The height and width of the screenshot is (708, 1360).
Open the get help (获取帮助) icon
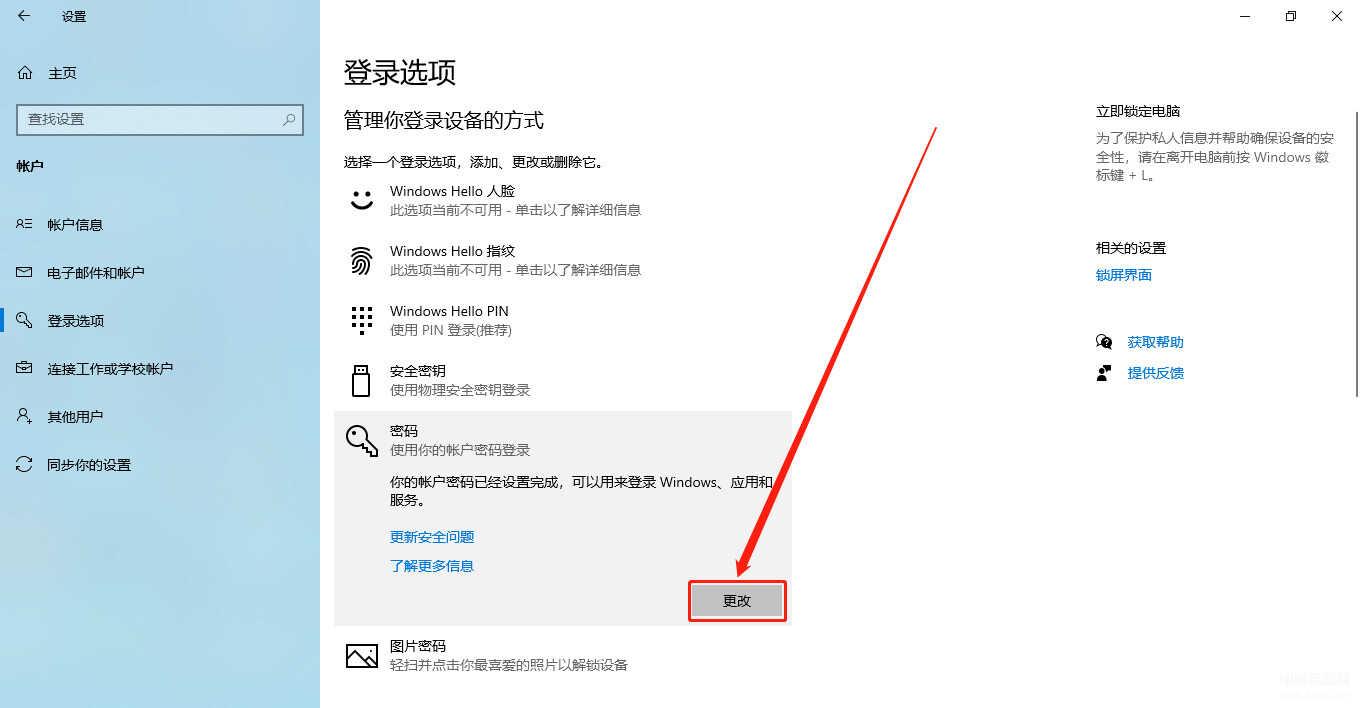click(x=1104, y=342)
